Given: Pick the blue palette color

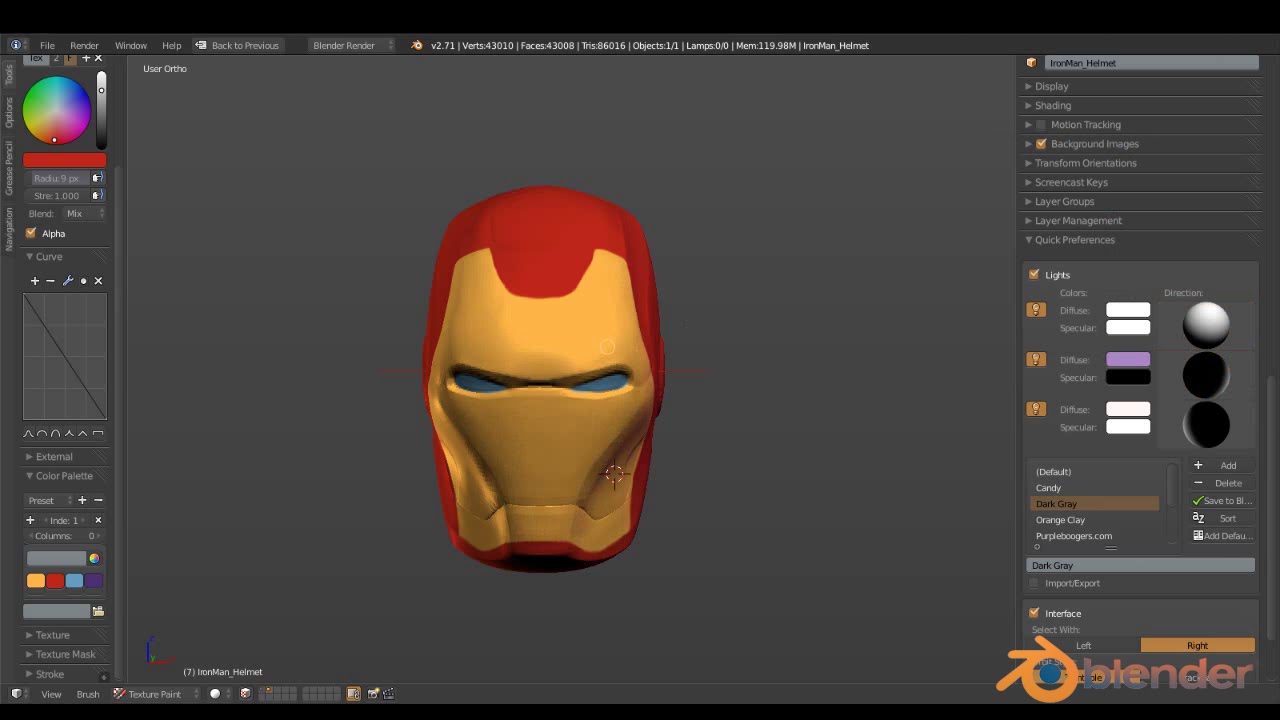Looking at the screenshot, I should coord(74,580).
